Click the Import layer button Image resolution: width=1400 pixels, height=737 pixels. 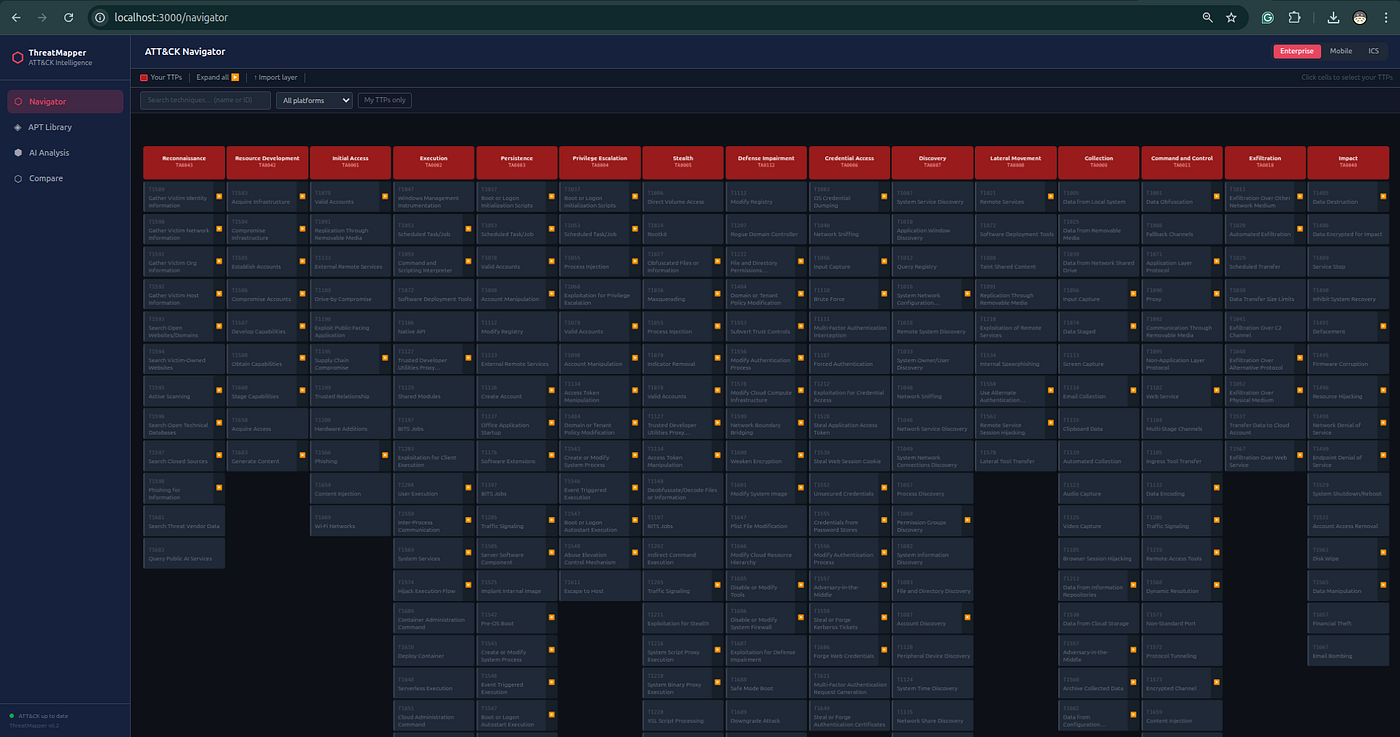click(x=275, y=77)
